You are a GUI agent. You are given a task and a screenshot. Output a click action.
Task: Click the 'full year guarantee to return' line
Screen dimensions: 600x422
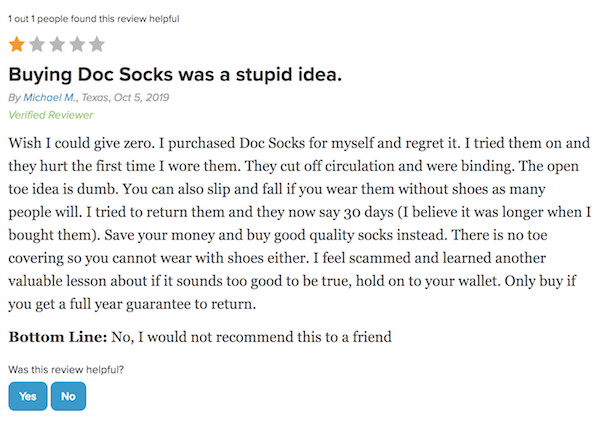(x=132, y=305)
